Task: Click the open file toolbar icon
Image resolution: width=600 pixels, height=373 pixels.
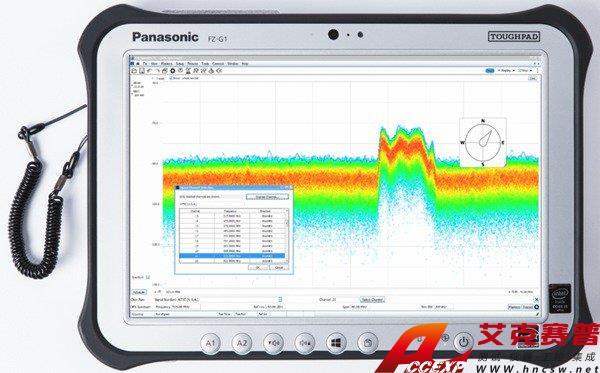Action: 134,71
